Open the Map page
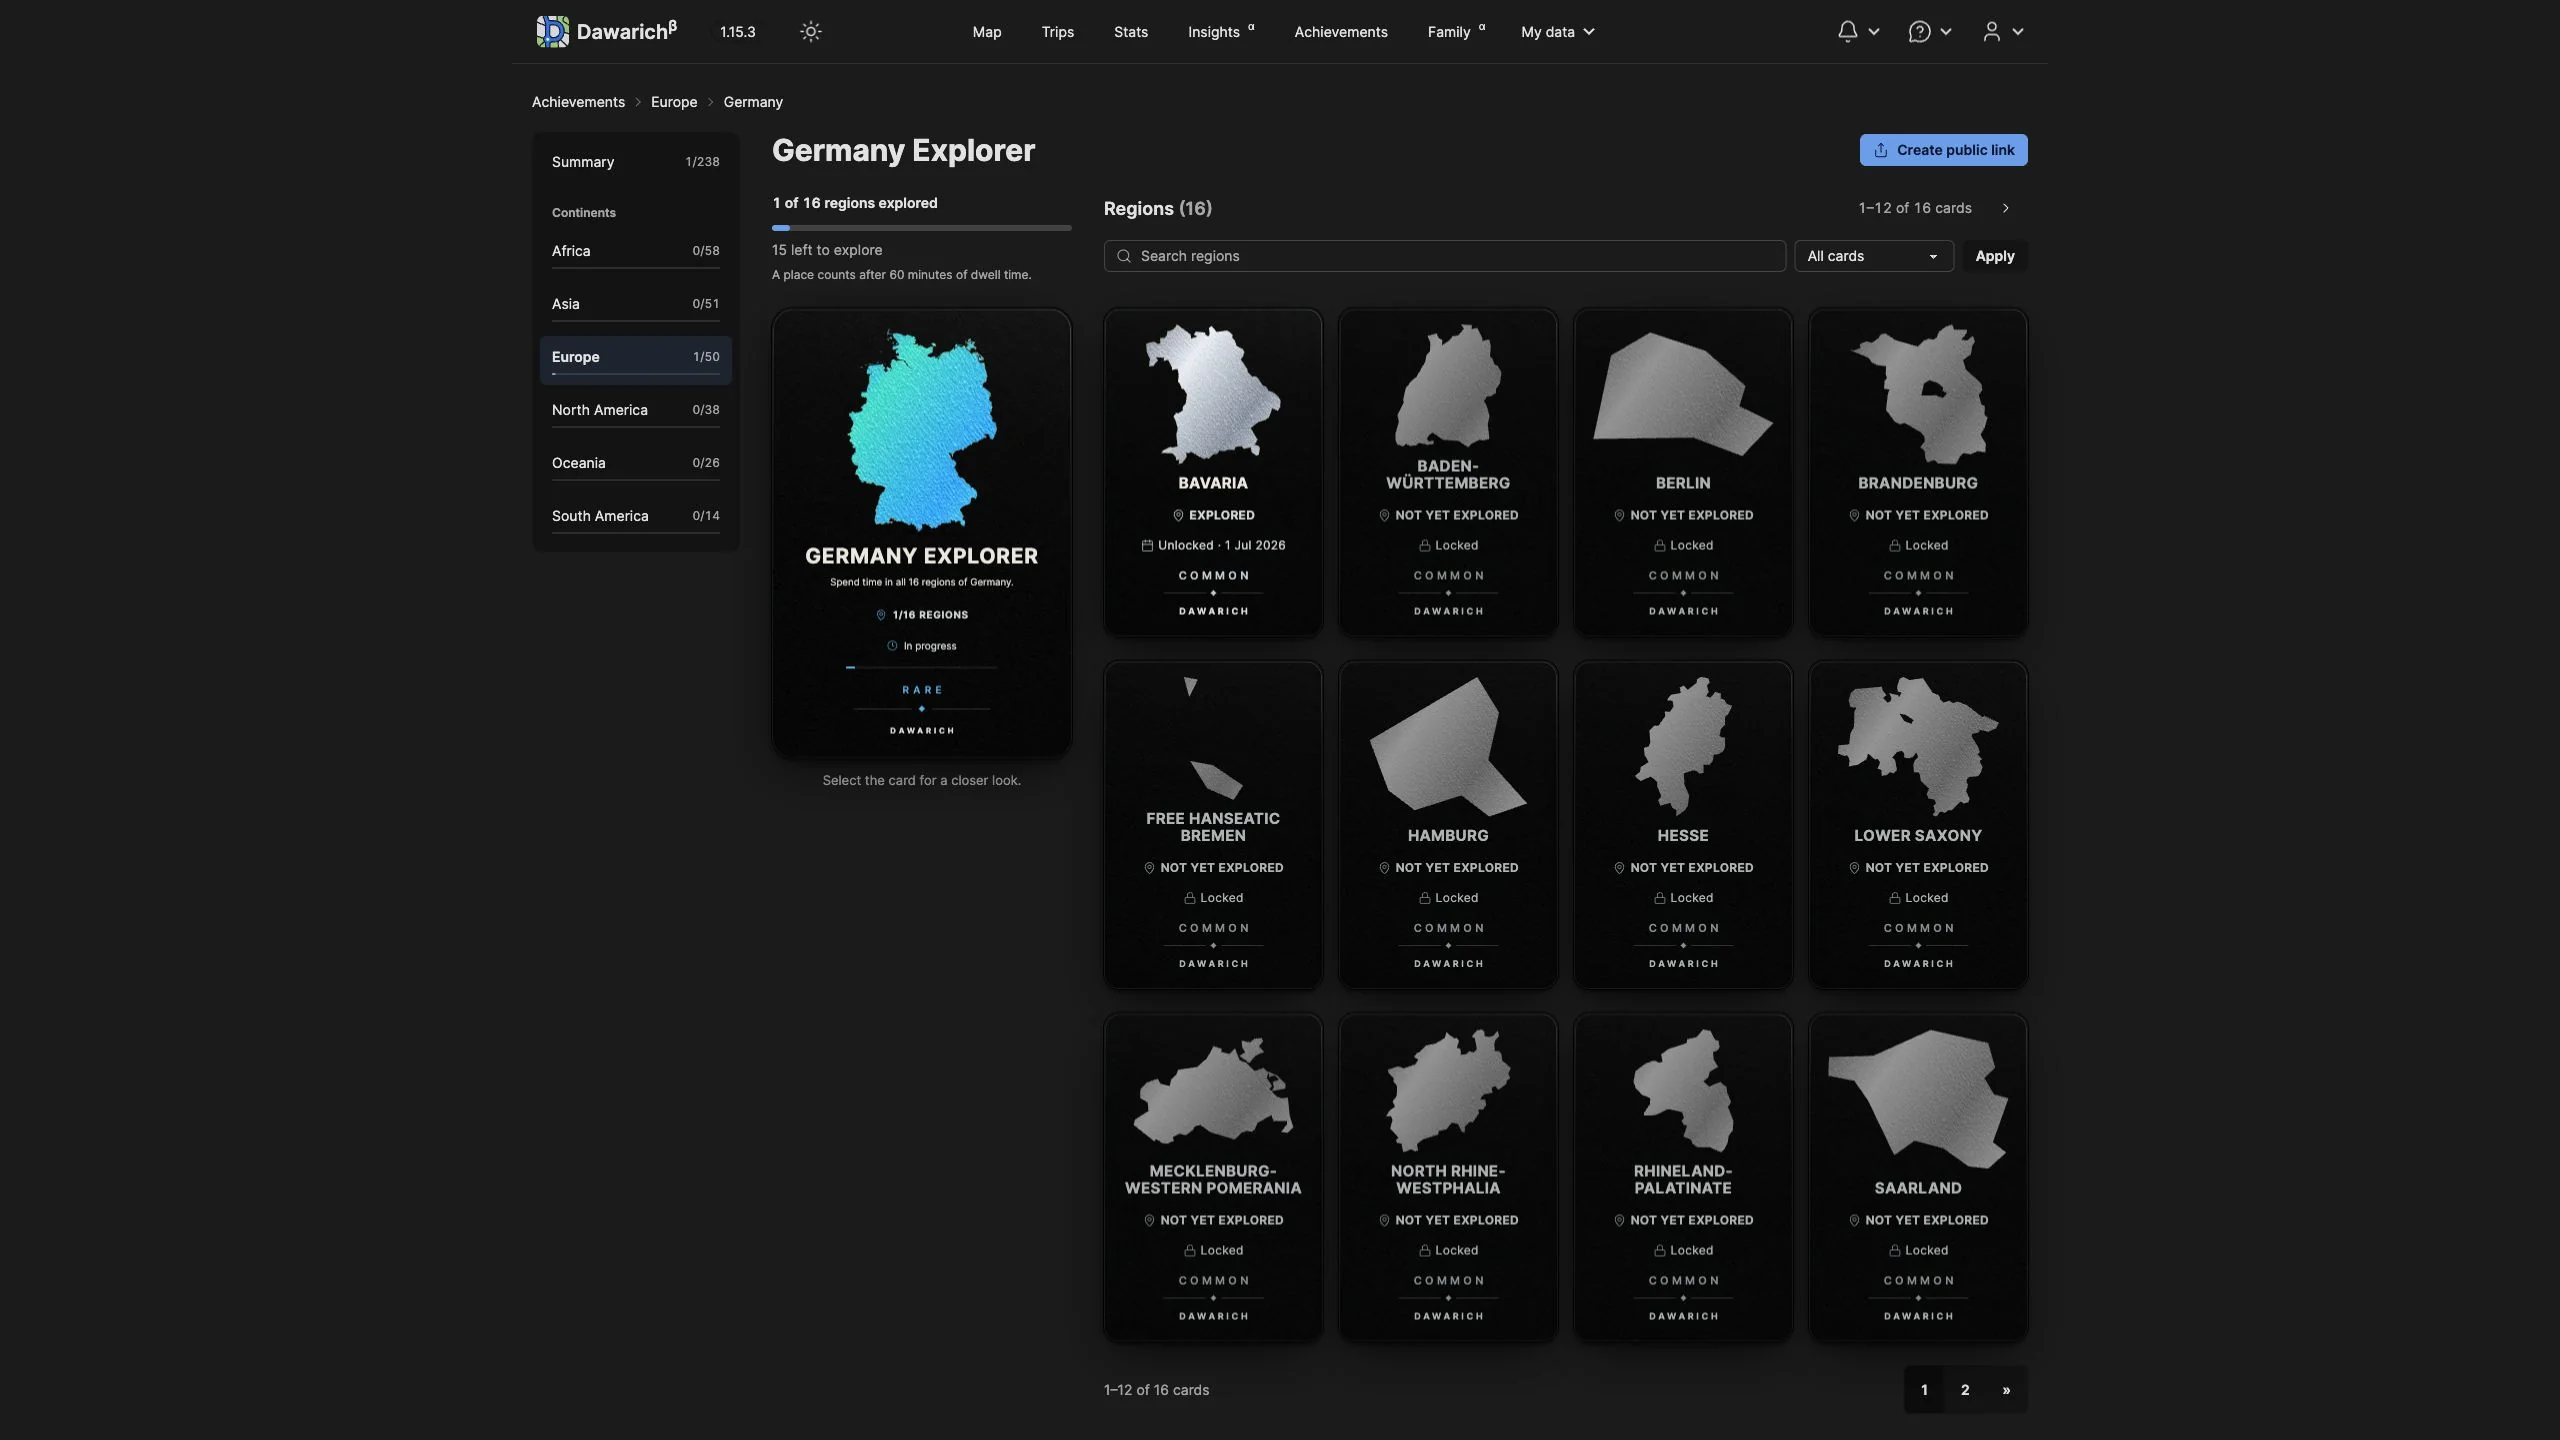 click(x=986, y=32)
